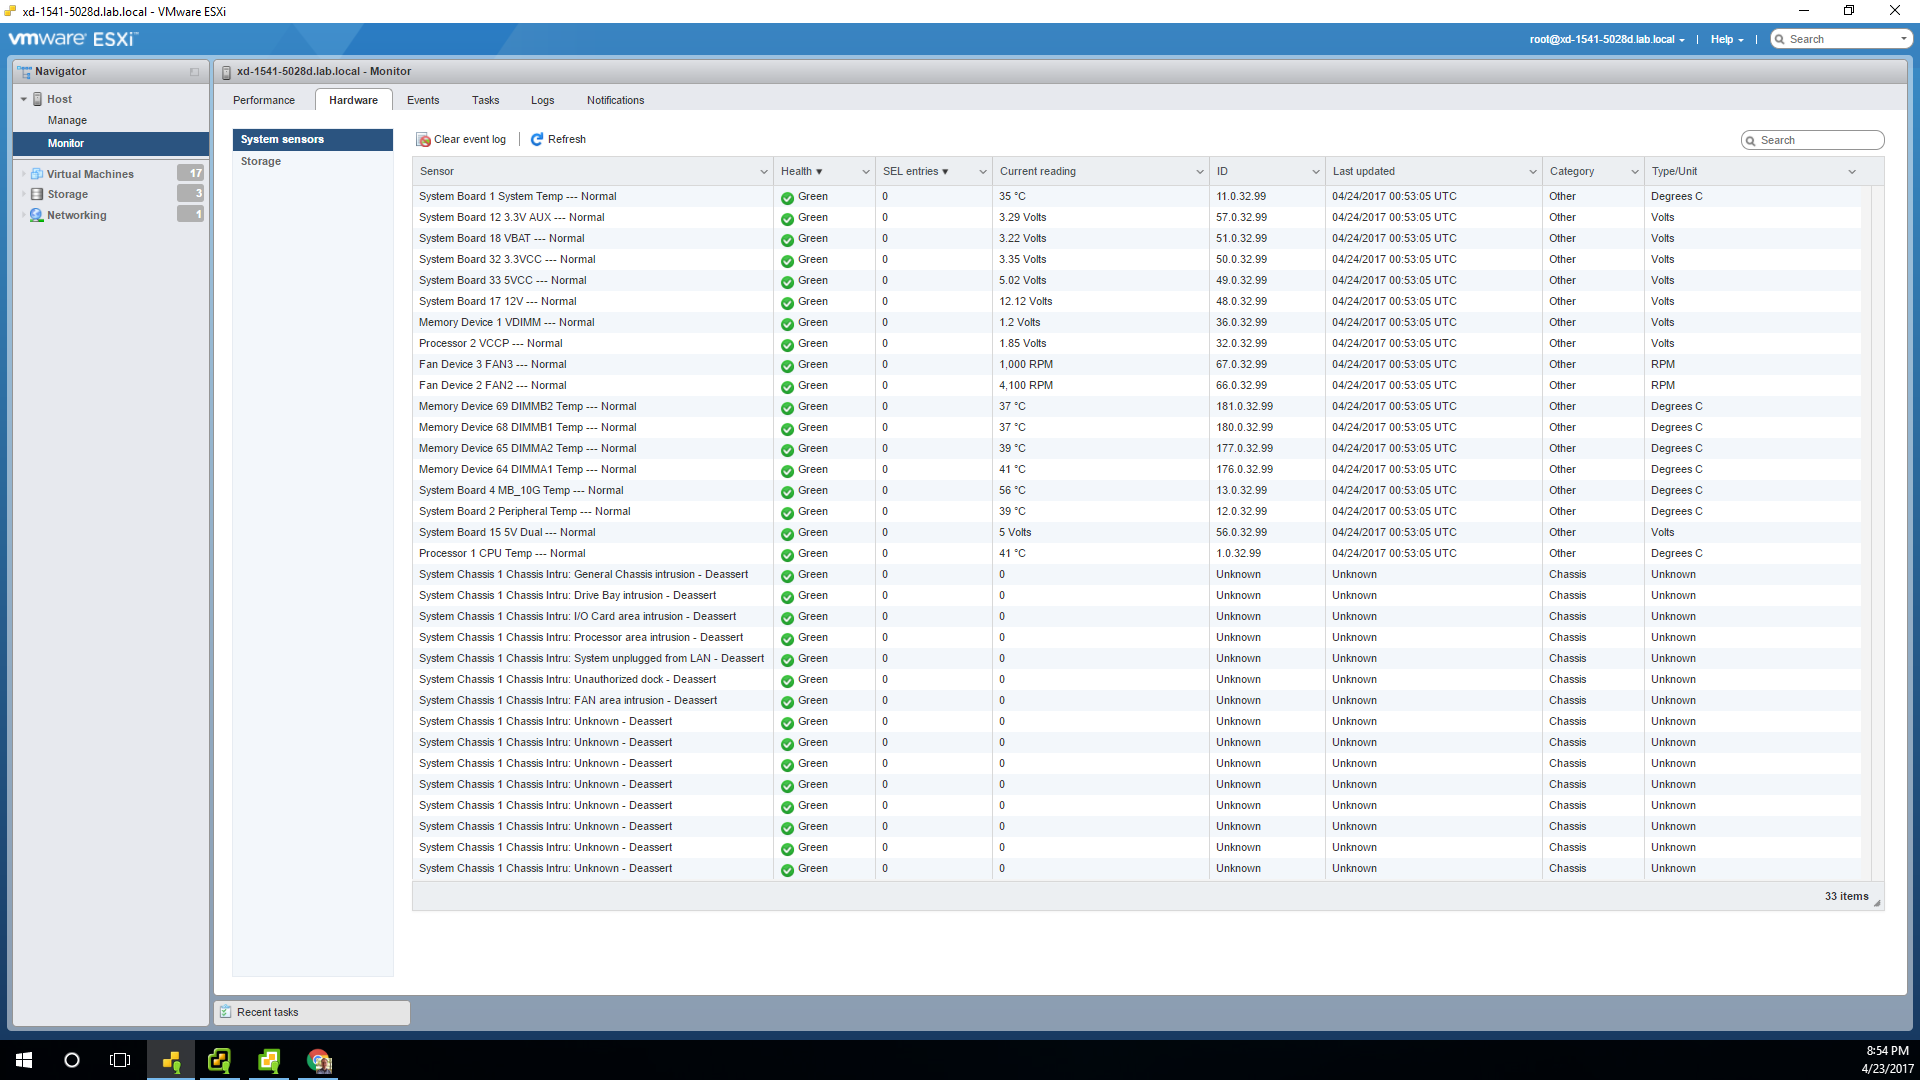Click green health icon for CPU Temp row

(x=787, y=554)
